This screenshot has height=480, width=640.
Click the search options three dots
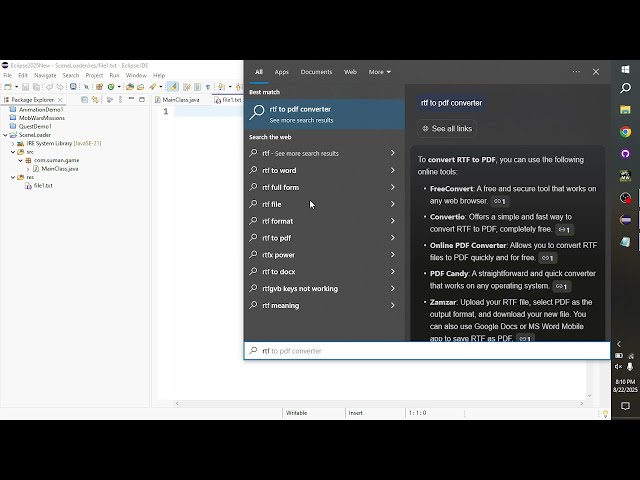click(576, 72)
